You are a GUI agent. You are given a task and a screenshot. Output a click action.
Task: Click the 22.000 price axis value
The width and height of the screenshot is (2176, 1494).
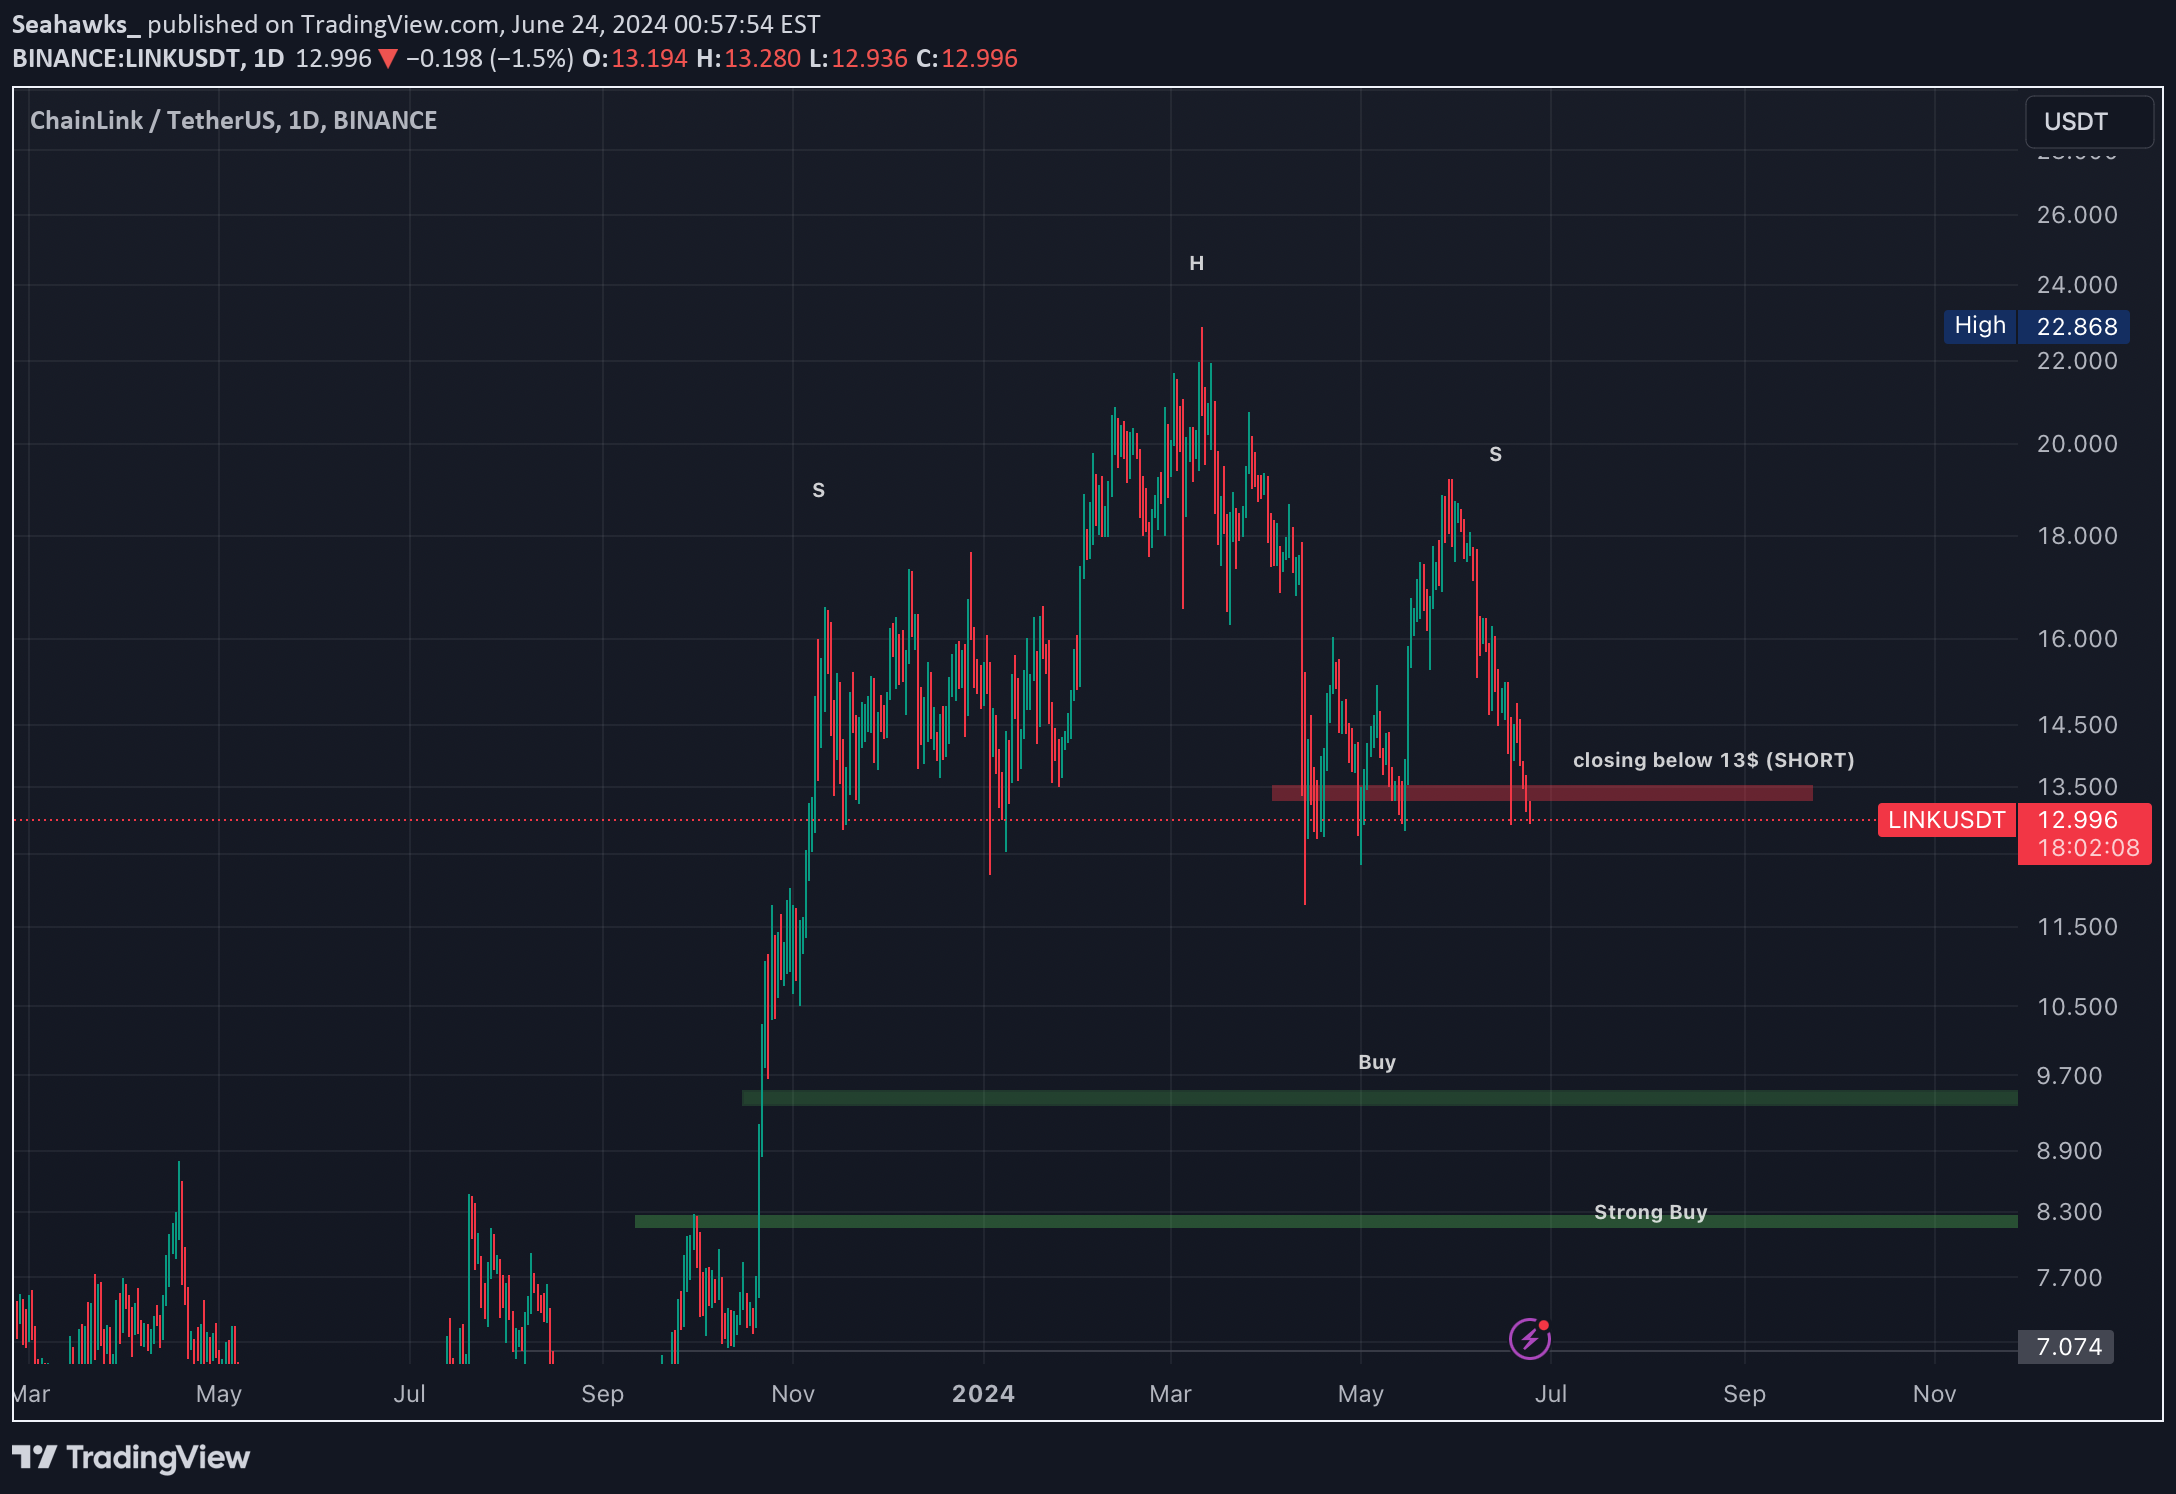[x=2077, y=361]
